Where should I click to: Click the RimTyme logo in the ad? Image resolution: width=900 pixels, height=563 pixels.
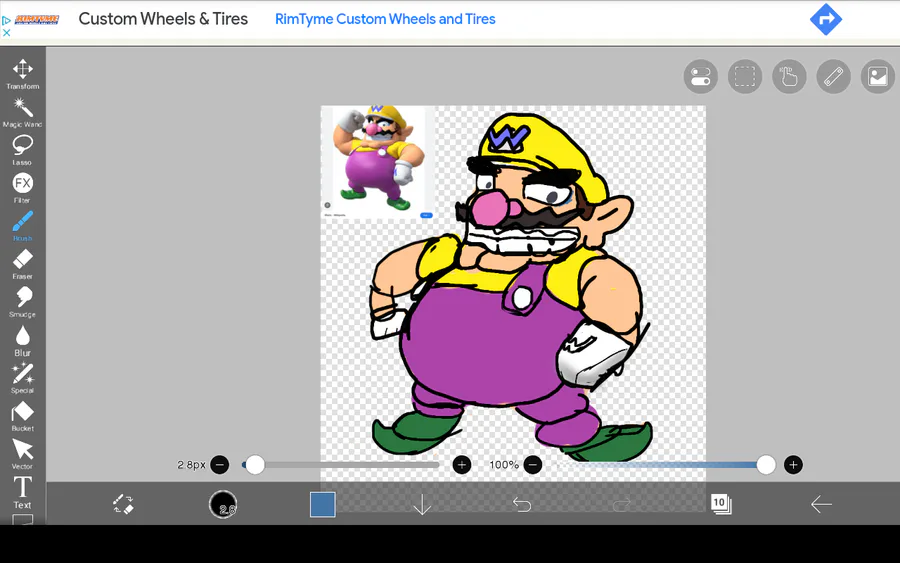37,20
